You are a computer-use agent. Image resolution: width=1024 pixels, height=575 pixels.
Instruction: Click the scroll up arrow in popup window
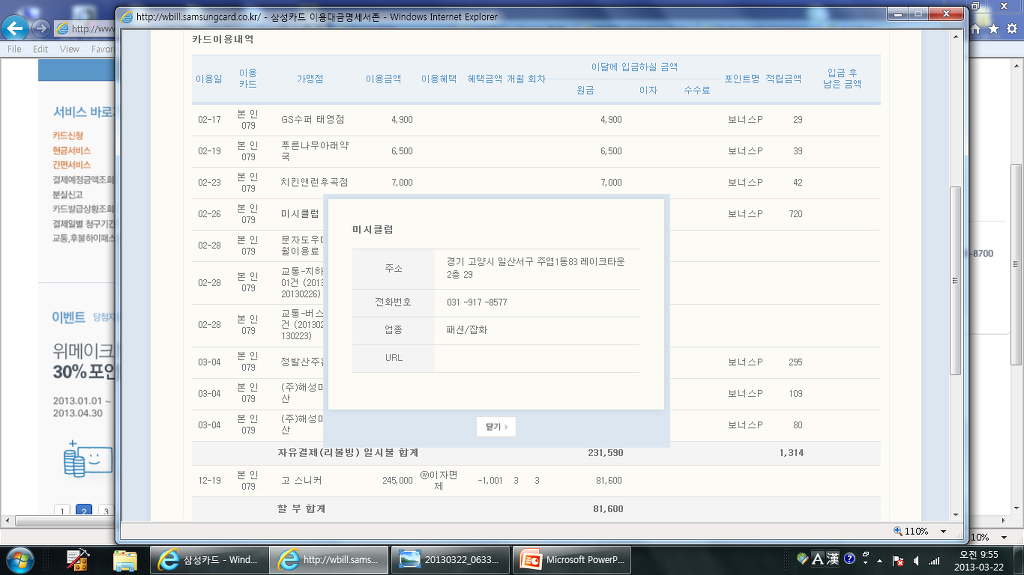(955, 37)
